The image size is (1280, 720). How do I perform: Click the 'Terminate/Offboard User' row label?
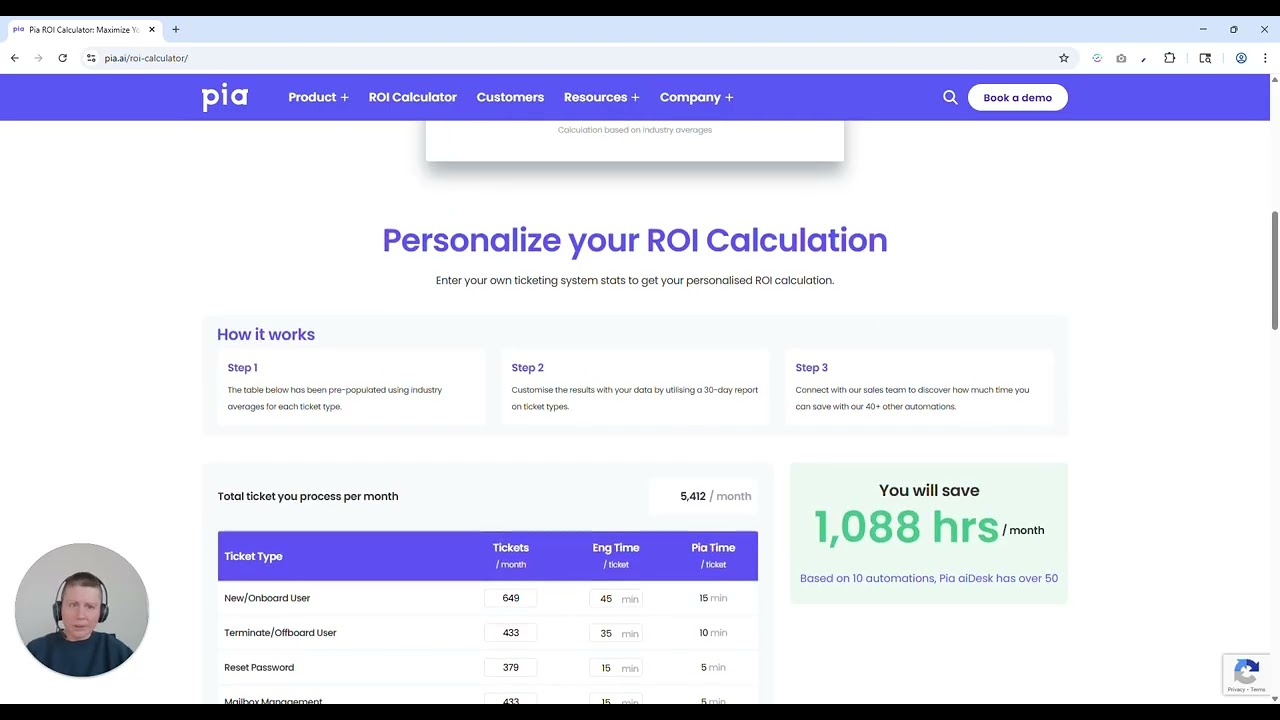click(x=280, y=633)
